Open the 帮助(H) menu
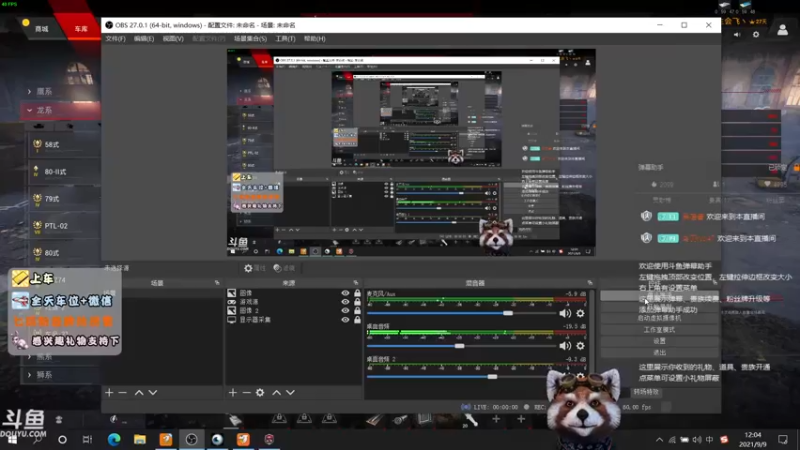The height and width of the screenshot is (450, 800). [314, 39]
